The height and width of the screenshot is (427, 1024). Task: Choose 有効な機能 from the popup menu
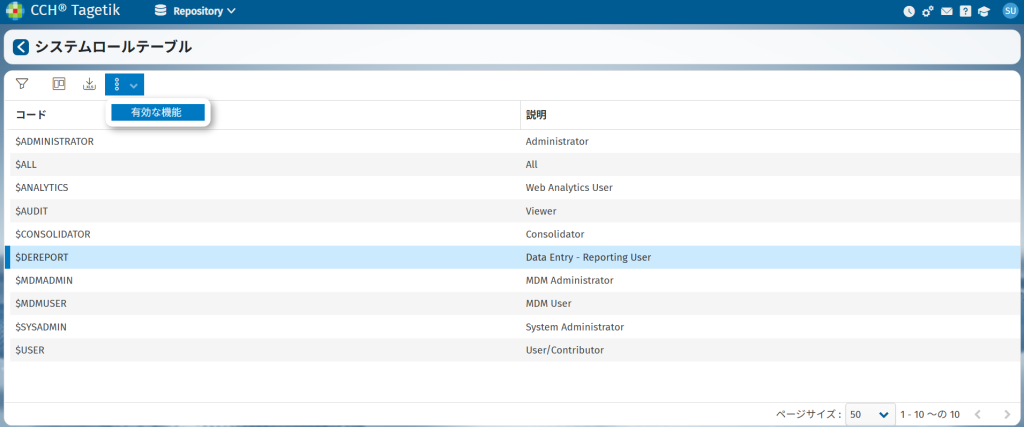[157, 113]
